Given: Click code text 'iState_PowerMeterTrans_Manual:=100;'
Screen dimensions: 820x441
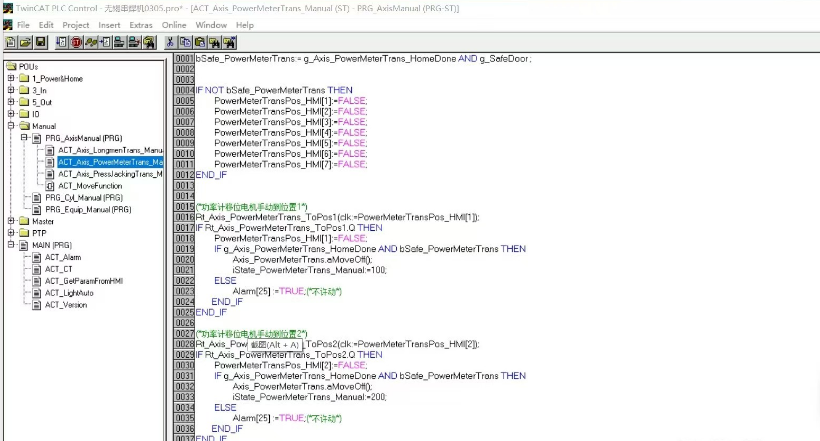Looking at the screenshot, I should [310, 270].
